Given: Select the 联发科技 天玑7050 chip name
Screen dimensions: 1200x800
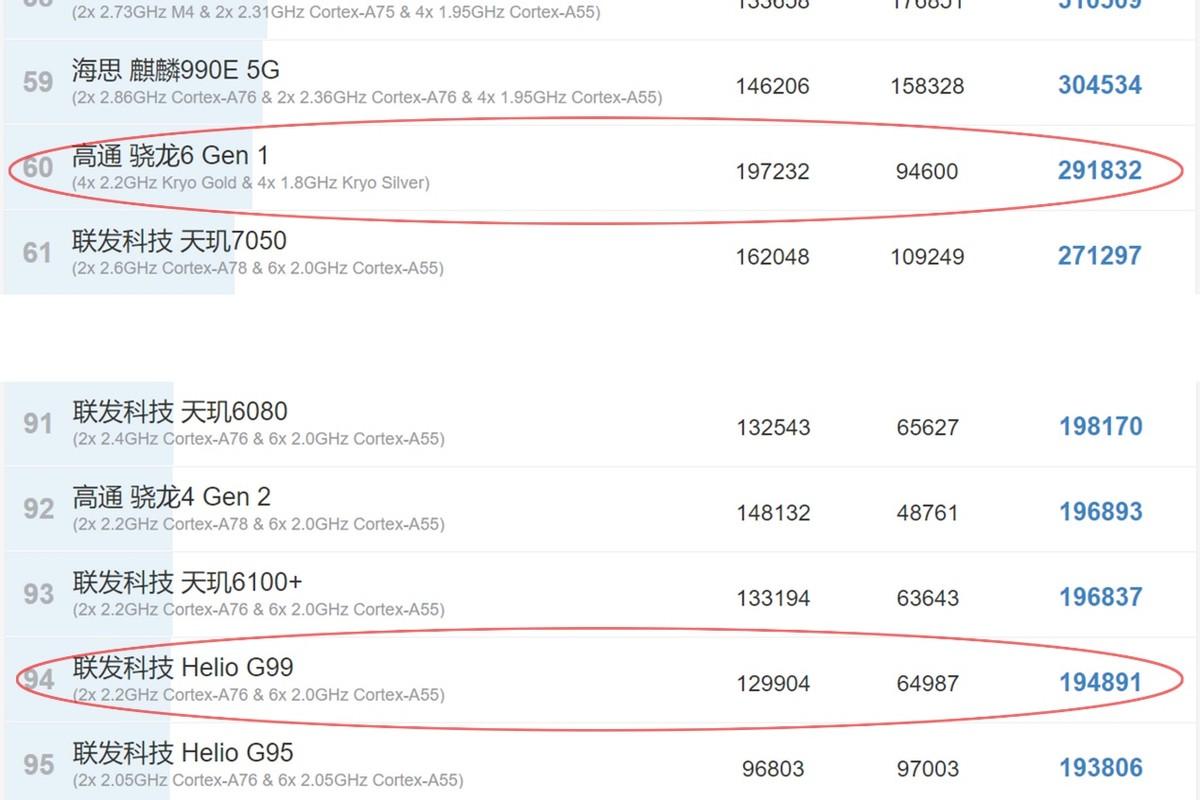Looking at the screenshot, I should [179, 241].
